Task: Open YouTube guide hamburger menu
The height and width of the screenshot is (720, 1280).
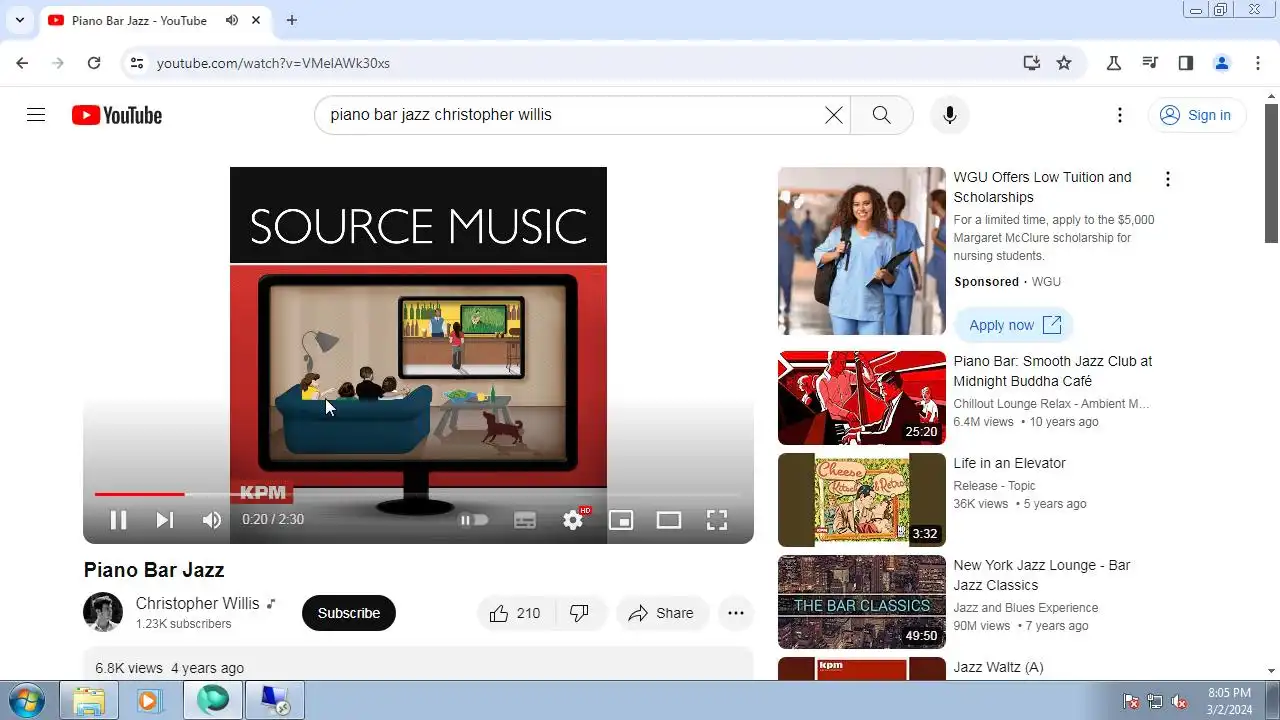Action: point(36,115)
